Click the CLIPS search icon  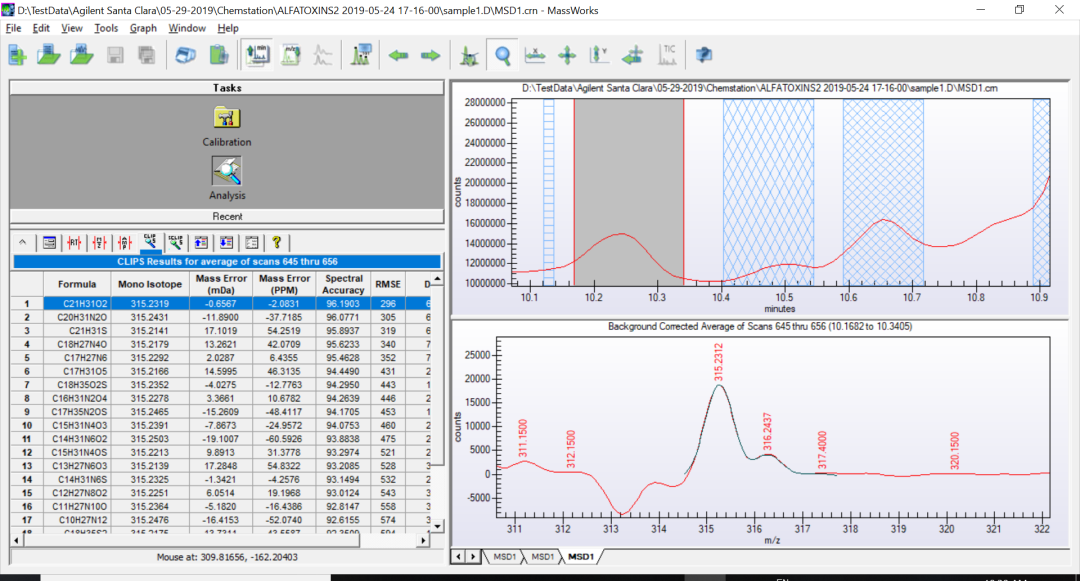coord(150,242)
